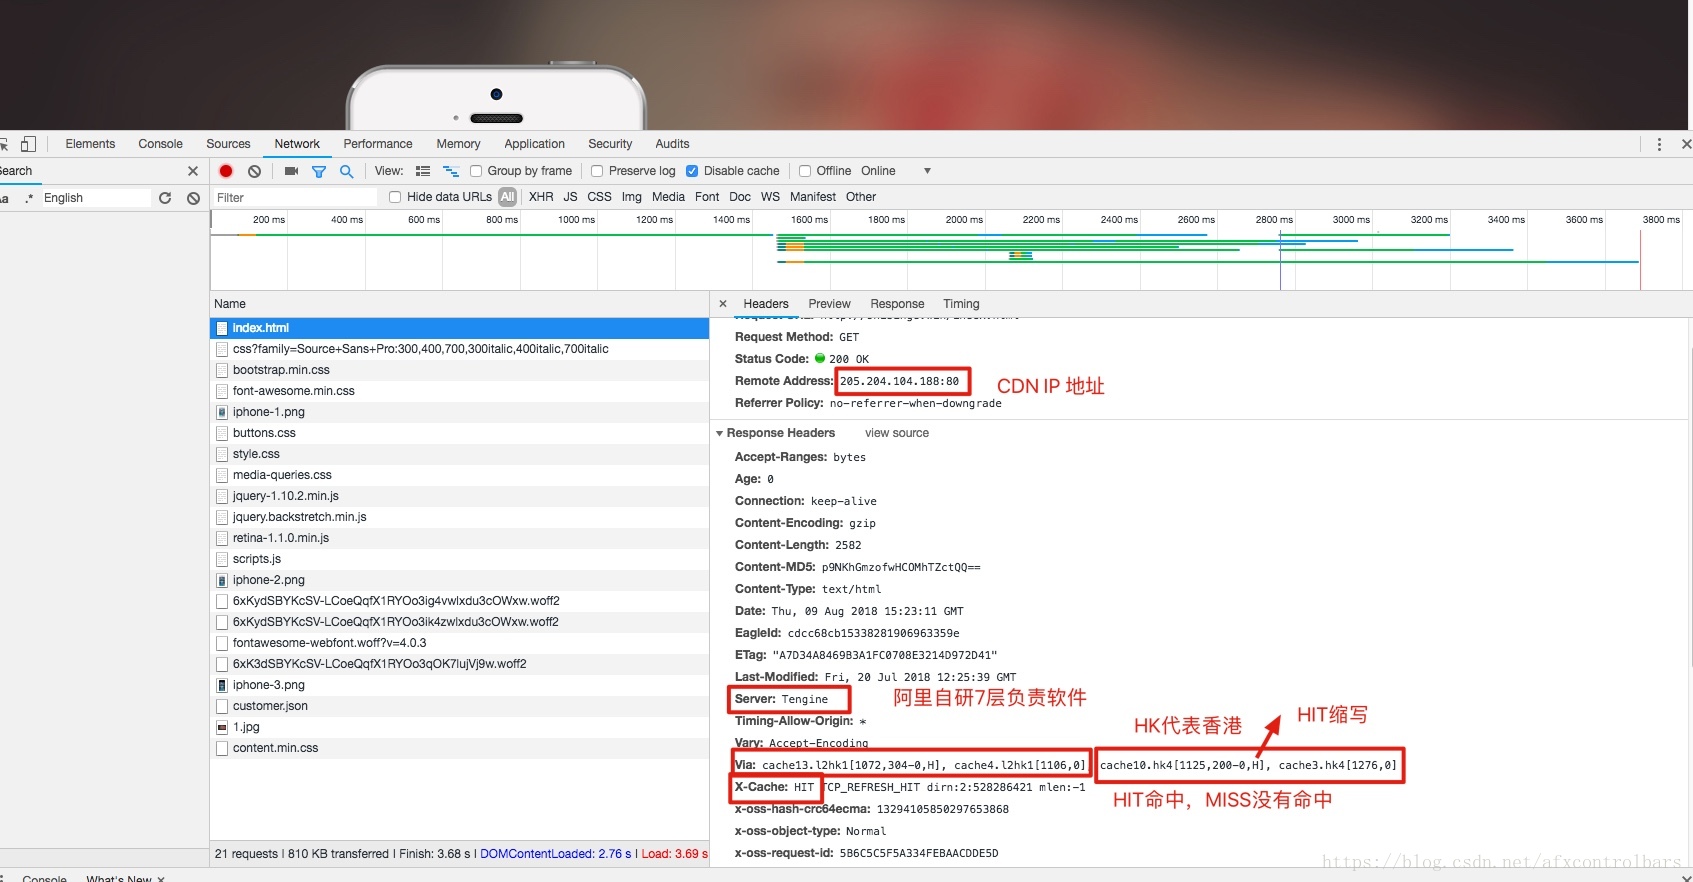Select font-awesome.min.css request
This screenshot has height=882, width=1693.
tap(460, 391)
